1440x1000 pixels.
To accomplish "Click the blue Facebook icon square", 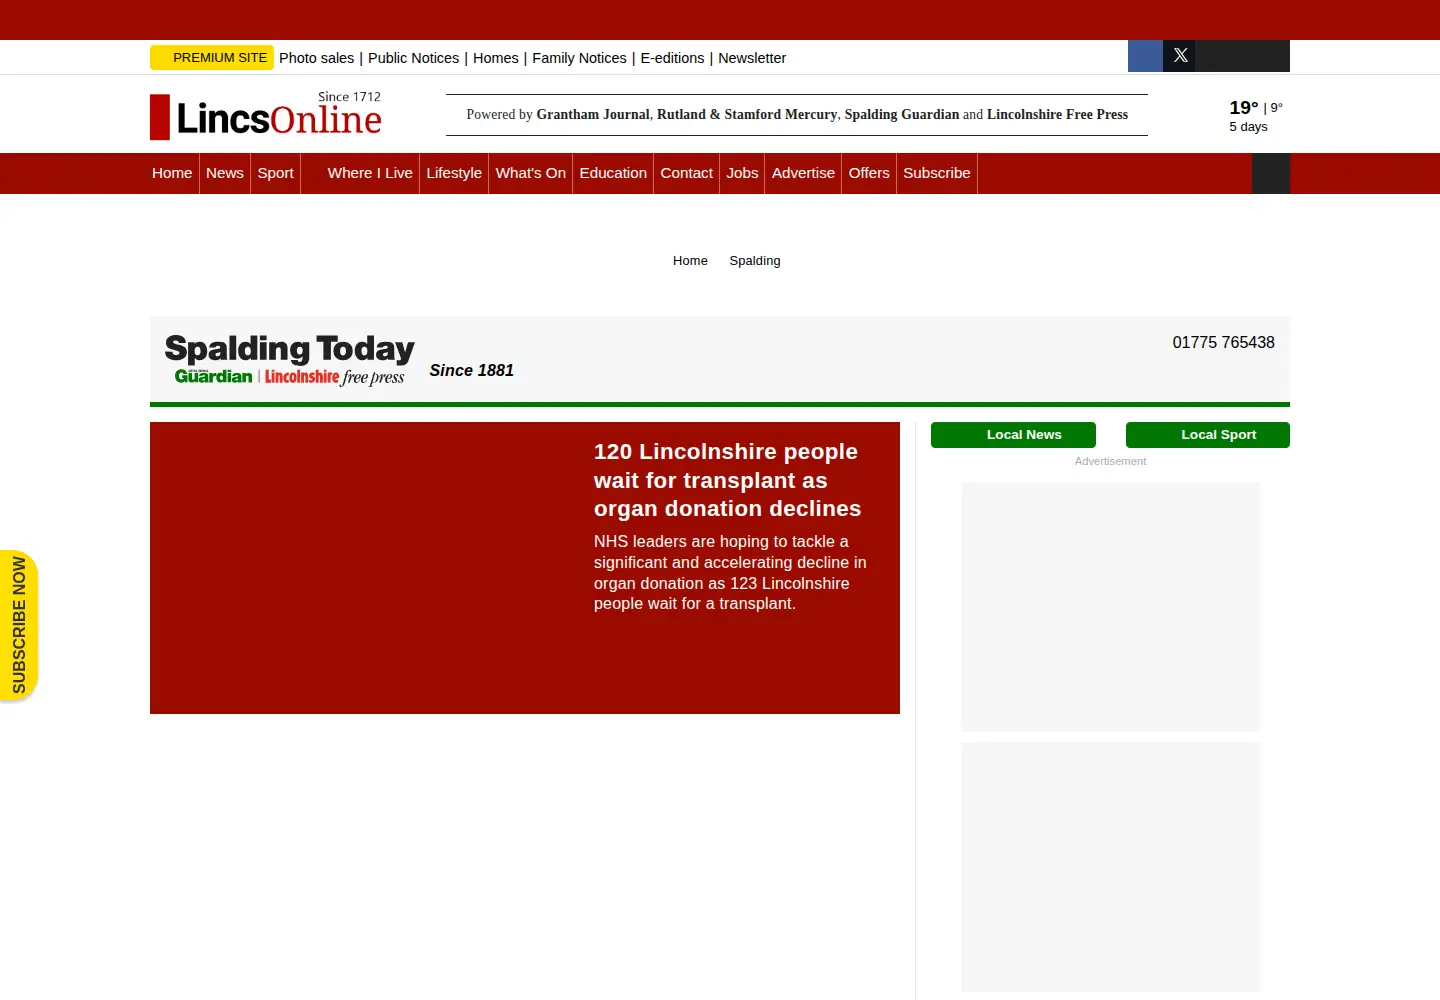I will tap(1145, 56).
